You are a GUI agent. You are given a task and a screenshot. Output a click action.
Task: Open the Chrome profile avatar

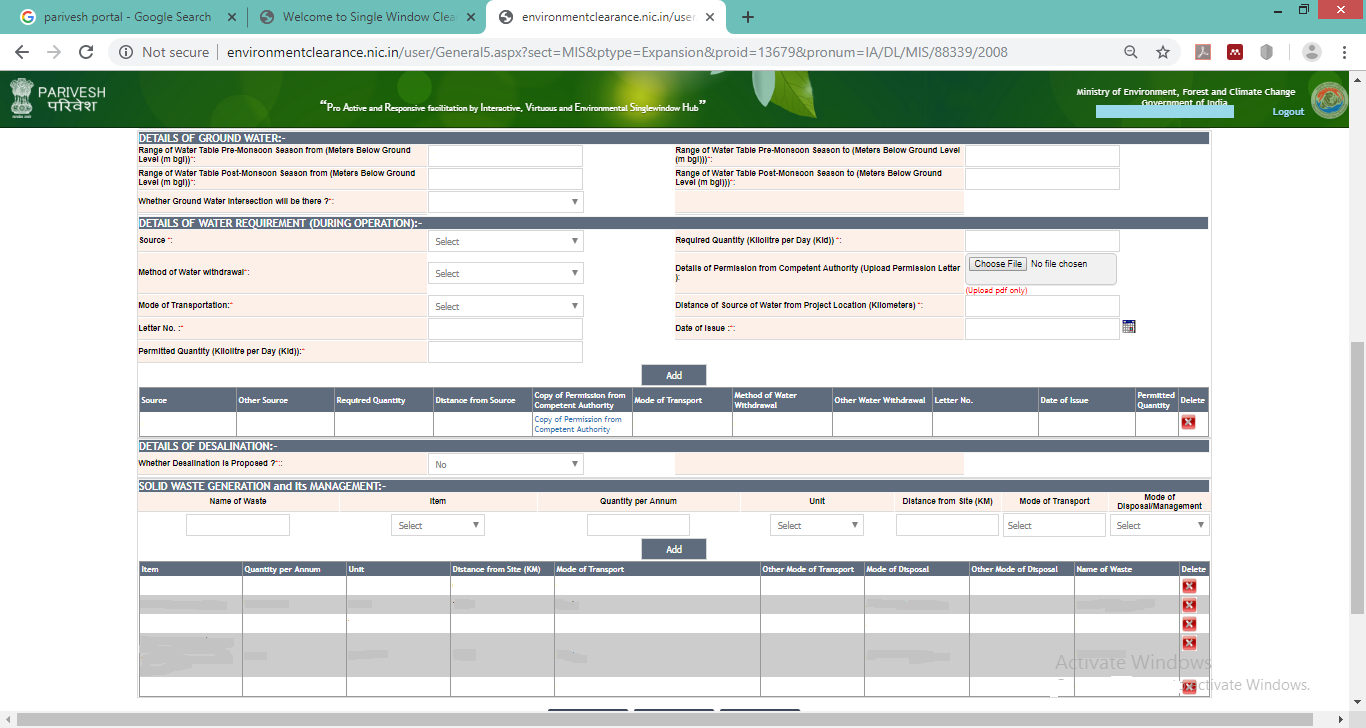pos(1312,52)
